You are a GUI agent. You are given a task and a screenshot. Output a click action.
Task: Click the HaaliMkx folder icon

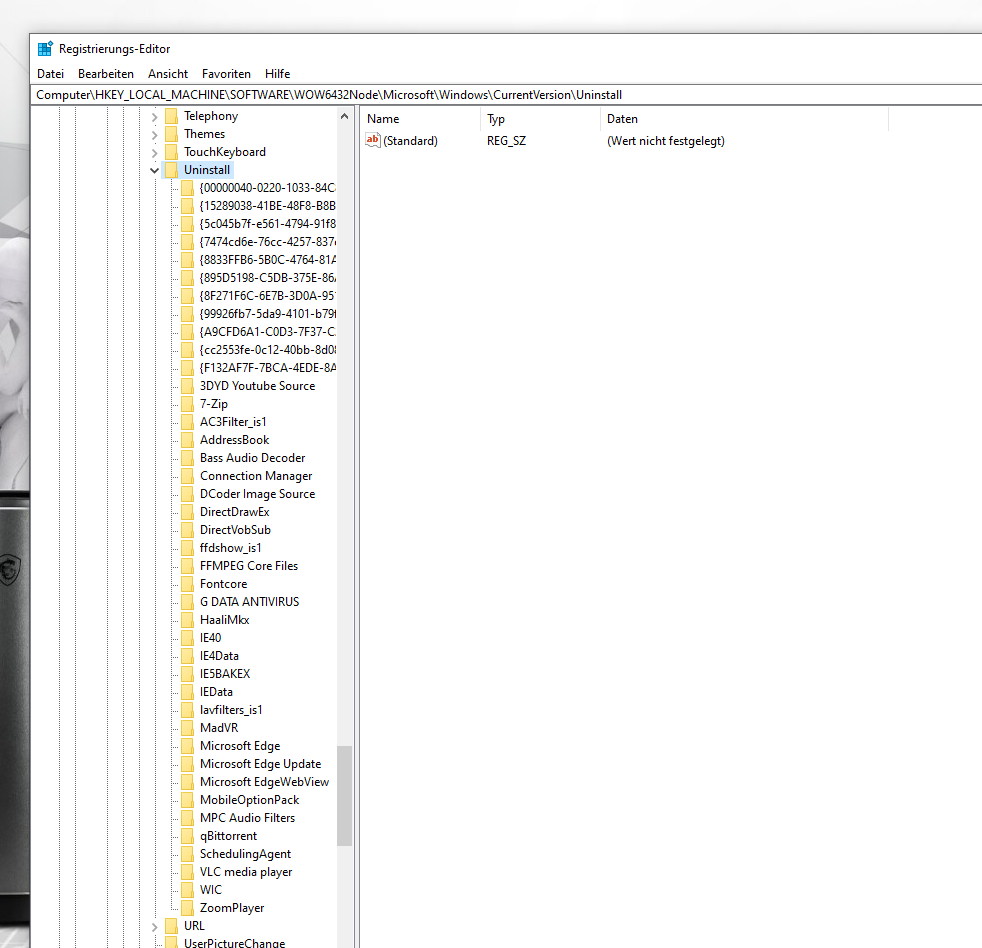(187, 621)
